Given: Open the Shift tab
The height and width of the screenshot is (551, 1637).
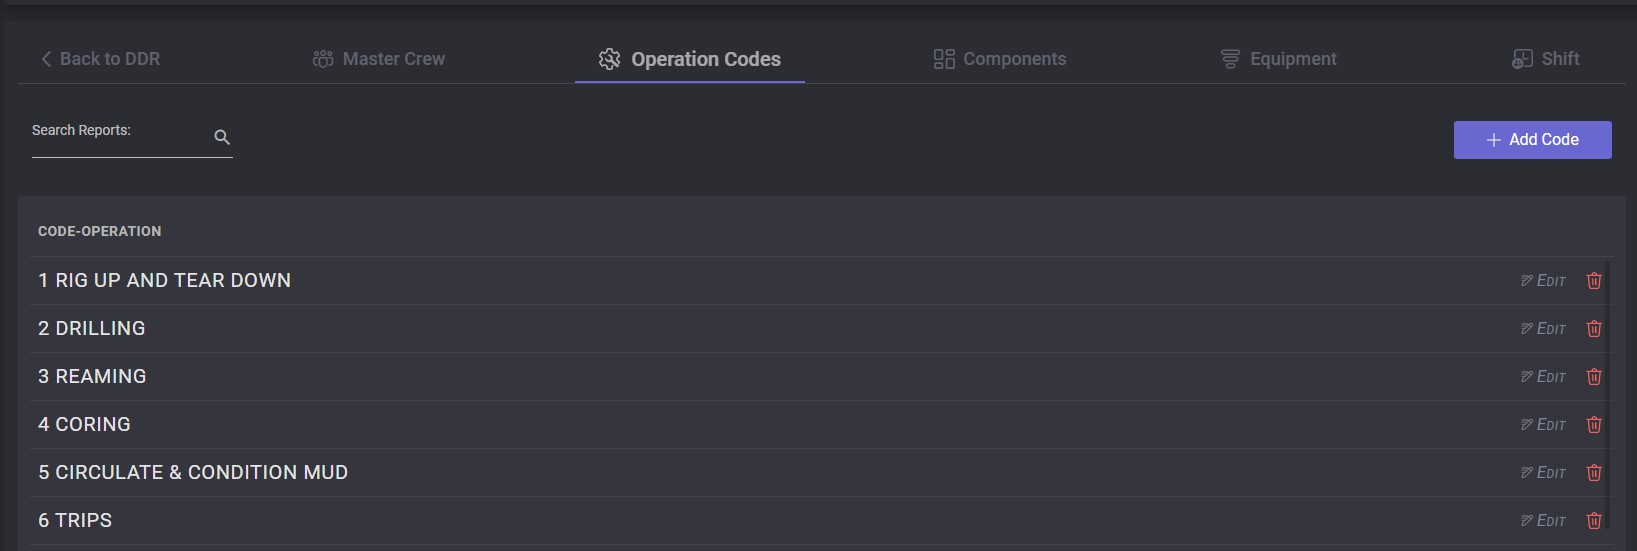Looking at the screenshot, I should click(x=1546, y=59).
